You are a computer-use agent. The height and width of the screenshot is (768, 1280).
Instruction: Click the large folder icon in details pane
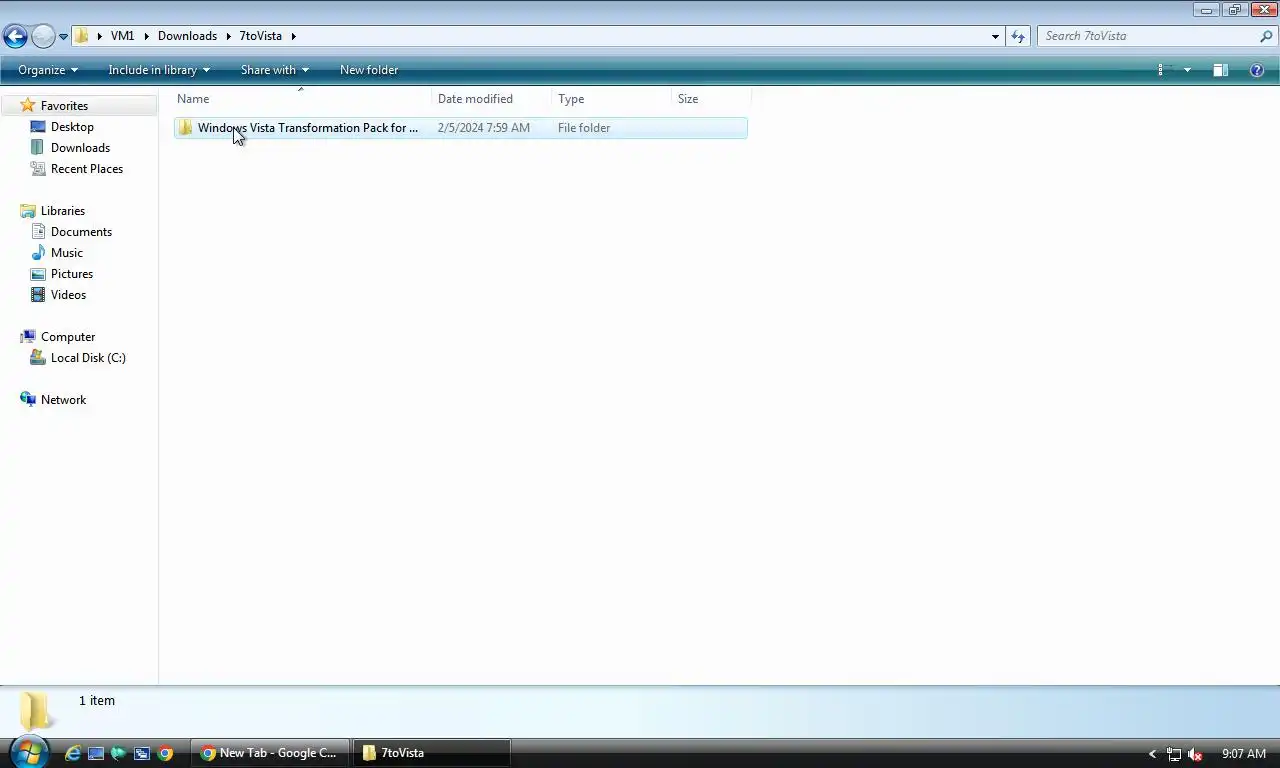coord(35,711)
